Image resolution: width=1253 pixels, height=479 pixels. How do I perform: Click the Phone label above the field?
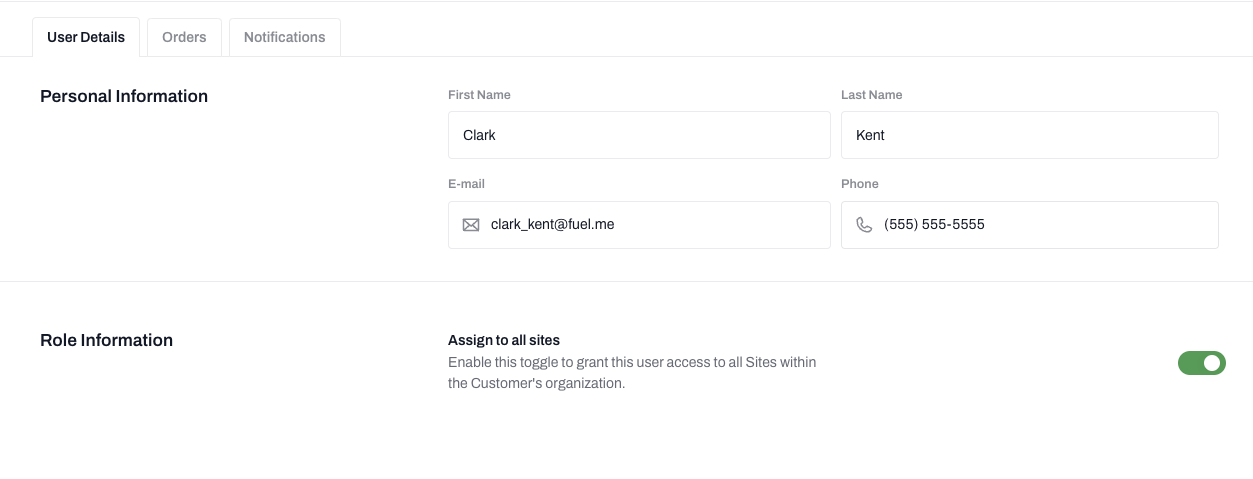pyautogui.click(x=859, y=184)
